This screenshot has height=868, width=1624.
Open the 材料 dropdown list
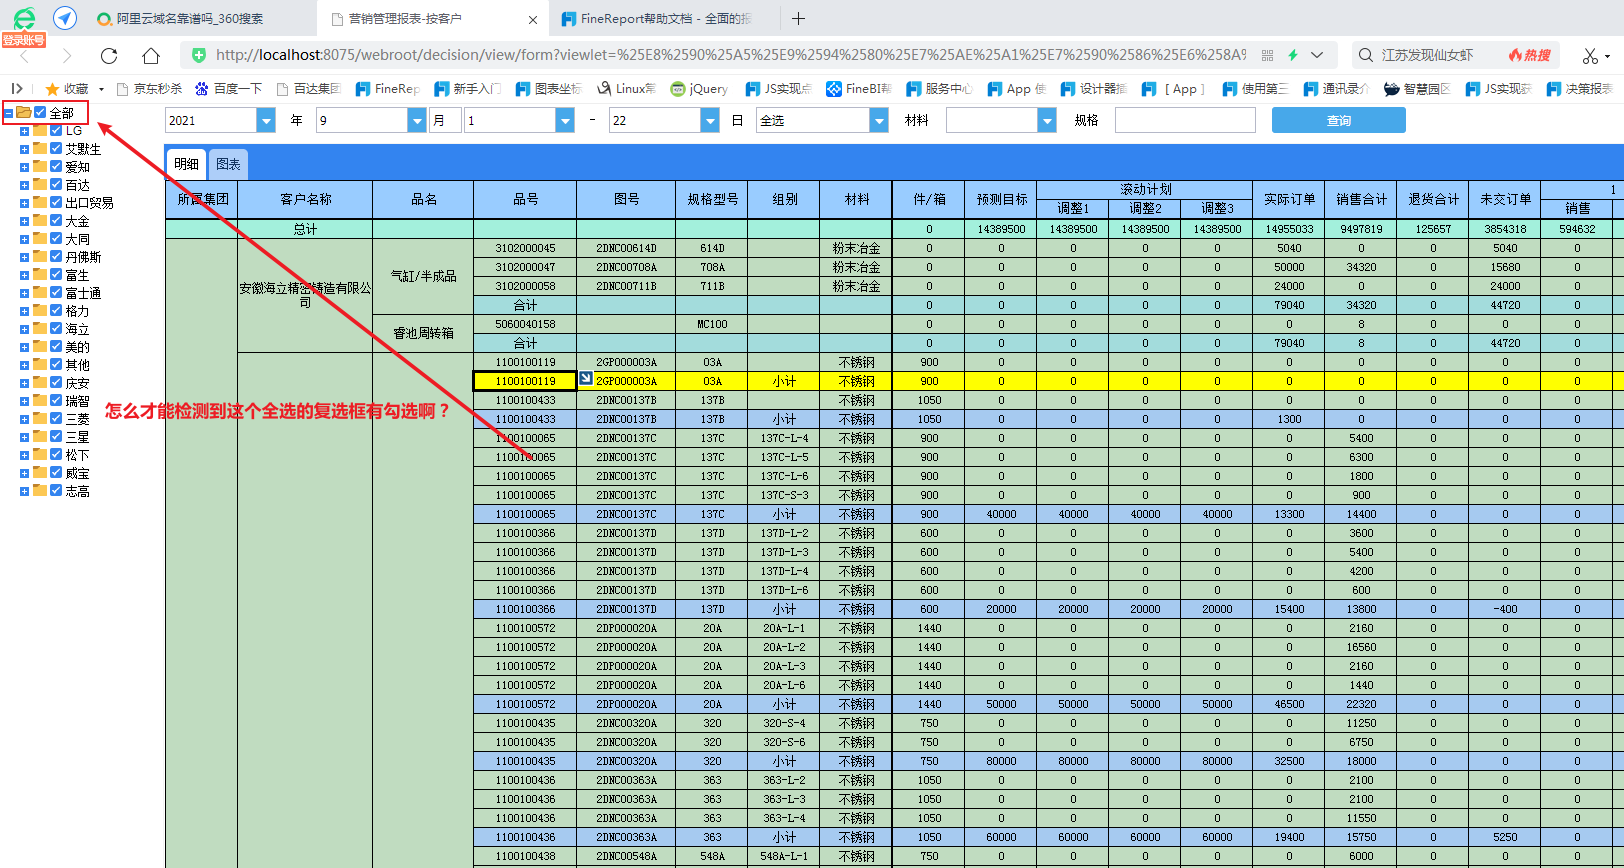pos(1047,120)
